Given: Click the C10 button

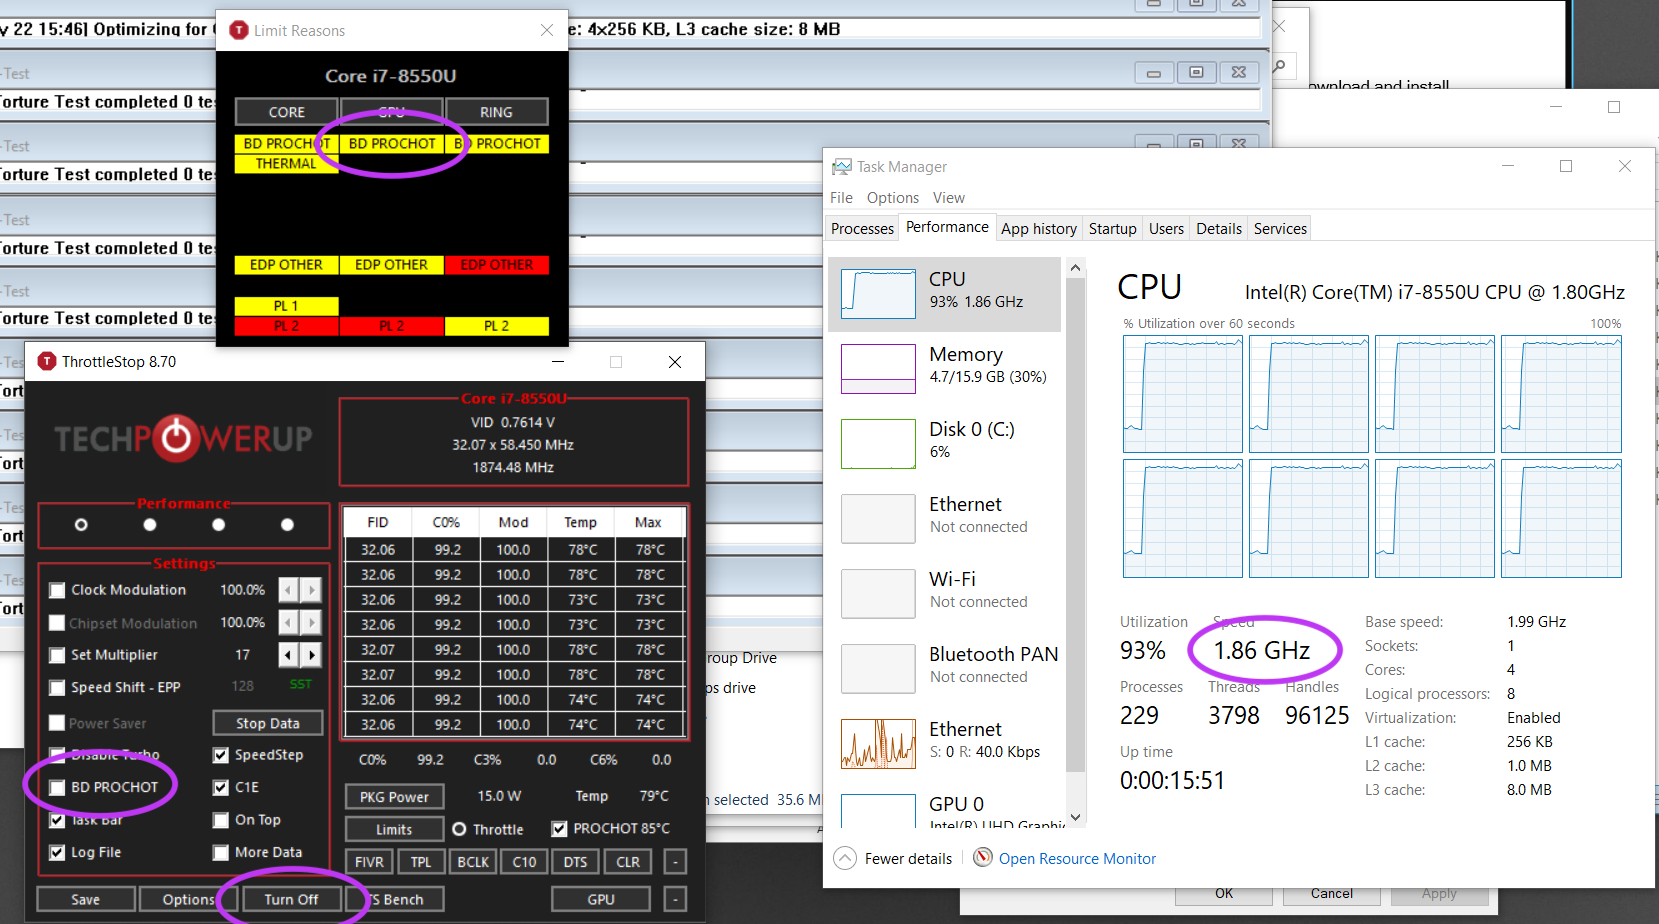Looking at the screenshot, I should tap(524, 862).
